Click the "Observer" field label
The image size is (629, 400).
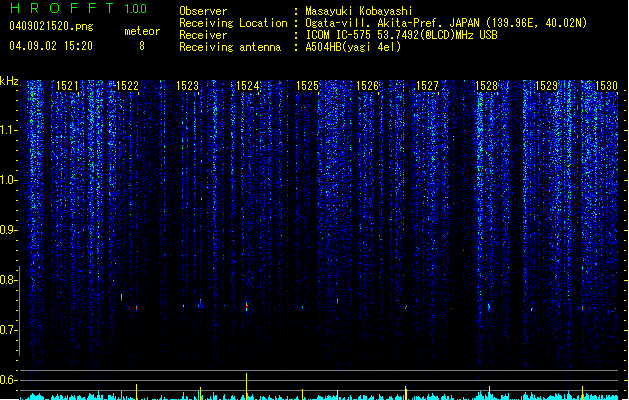pyautogui.click(x=203, y=11)
